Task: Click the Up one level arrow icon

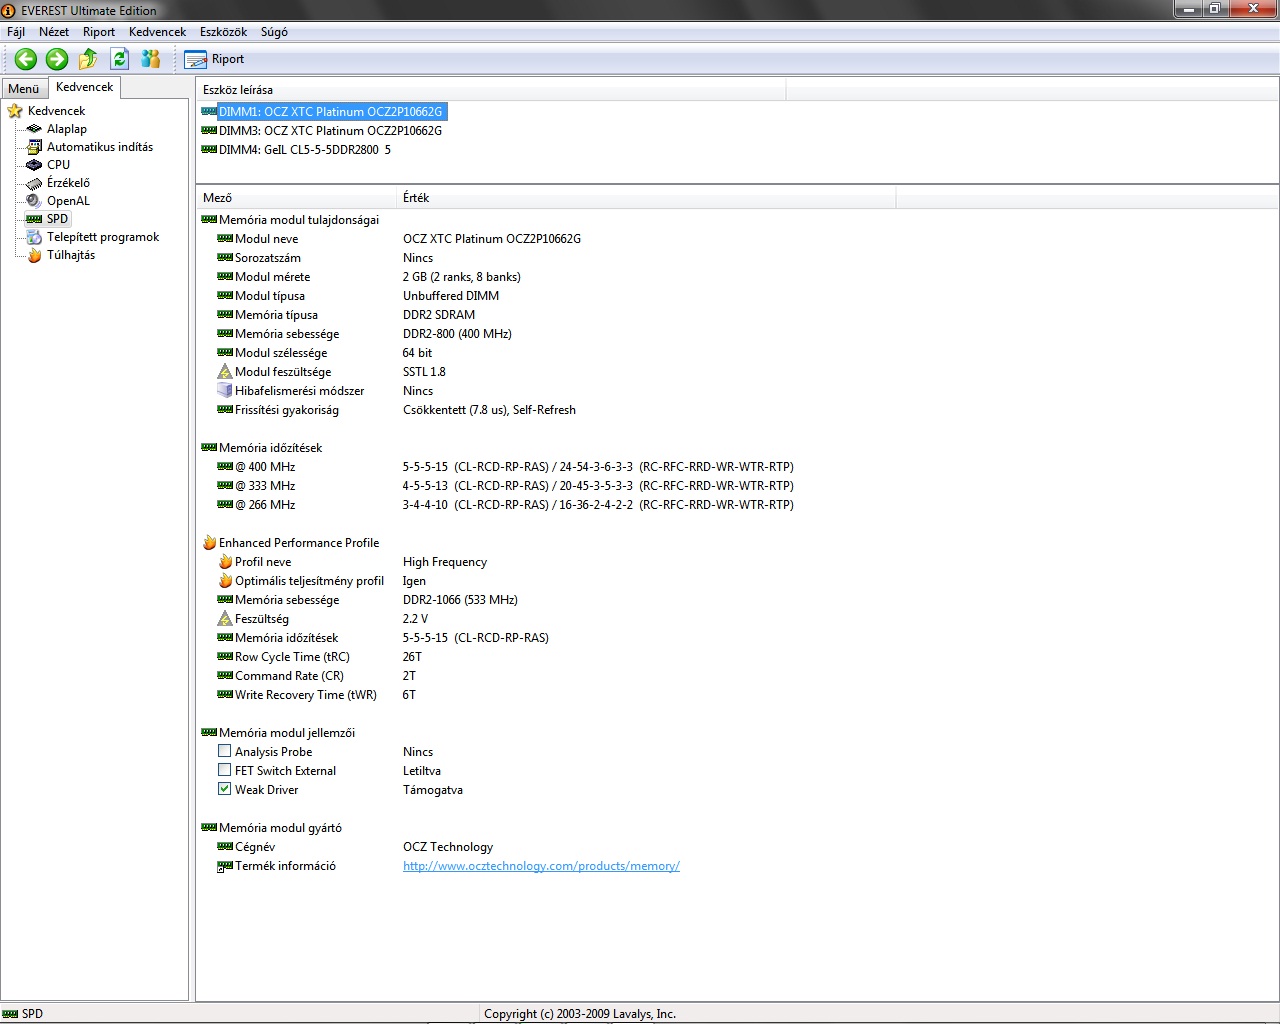Action: pyautogui.click(x=88, y=59)
